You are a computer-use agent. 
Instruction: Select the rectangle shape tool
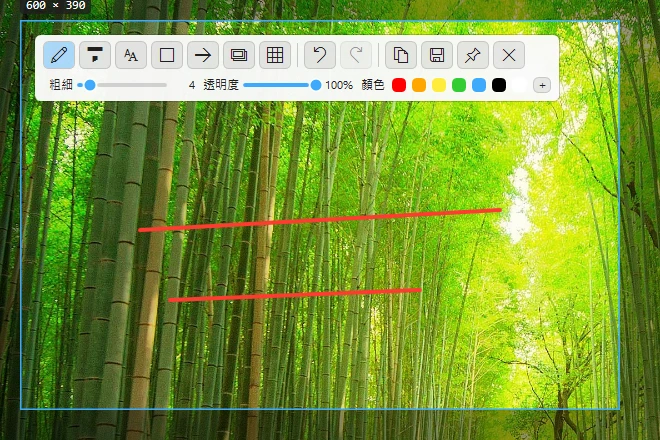167,55
